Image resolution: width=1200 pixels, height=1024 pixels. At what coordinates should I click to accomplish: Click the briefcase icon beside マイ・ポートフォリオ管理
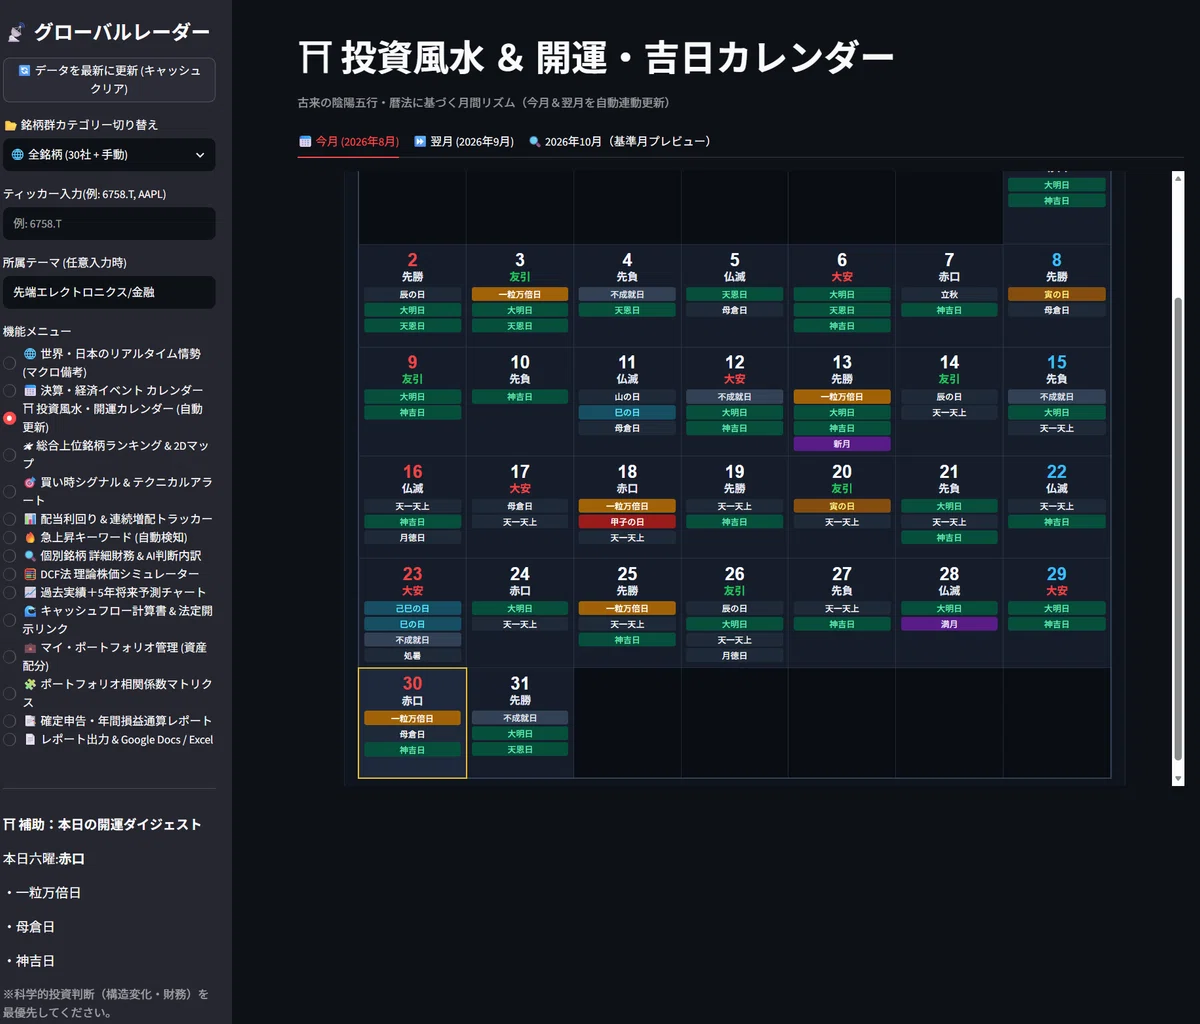(x=30, y=648)
